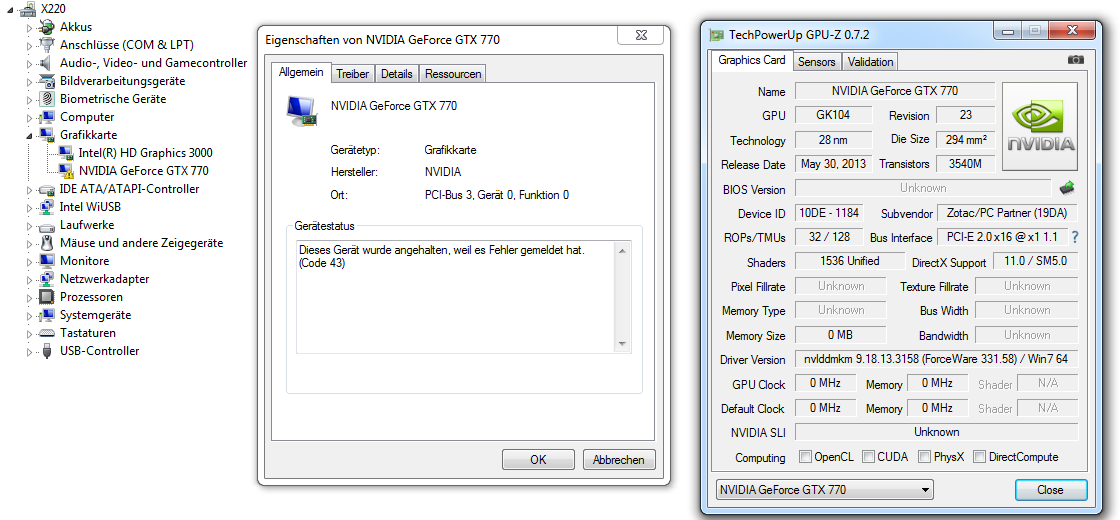
Task: Click the Computer category icon
Action: point(46,116)
